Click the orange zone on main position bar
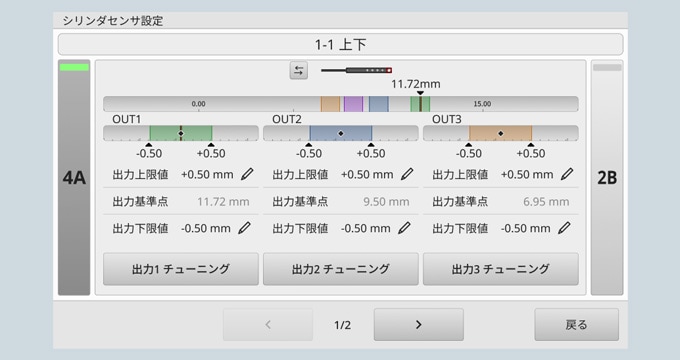The height and width of the screenshot is (360, 680). (330, 104)
